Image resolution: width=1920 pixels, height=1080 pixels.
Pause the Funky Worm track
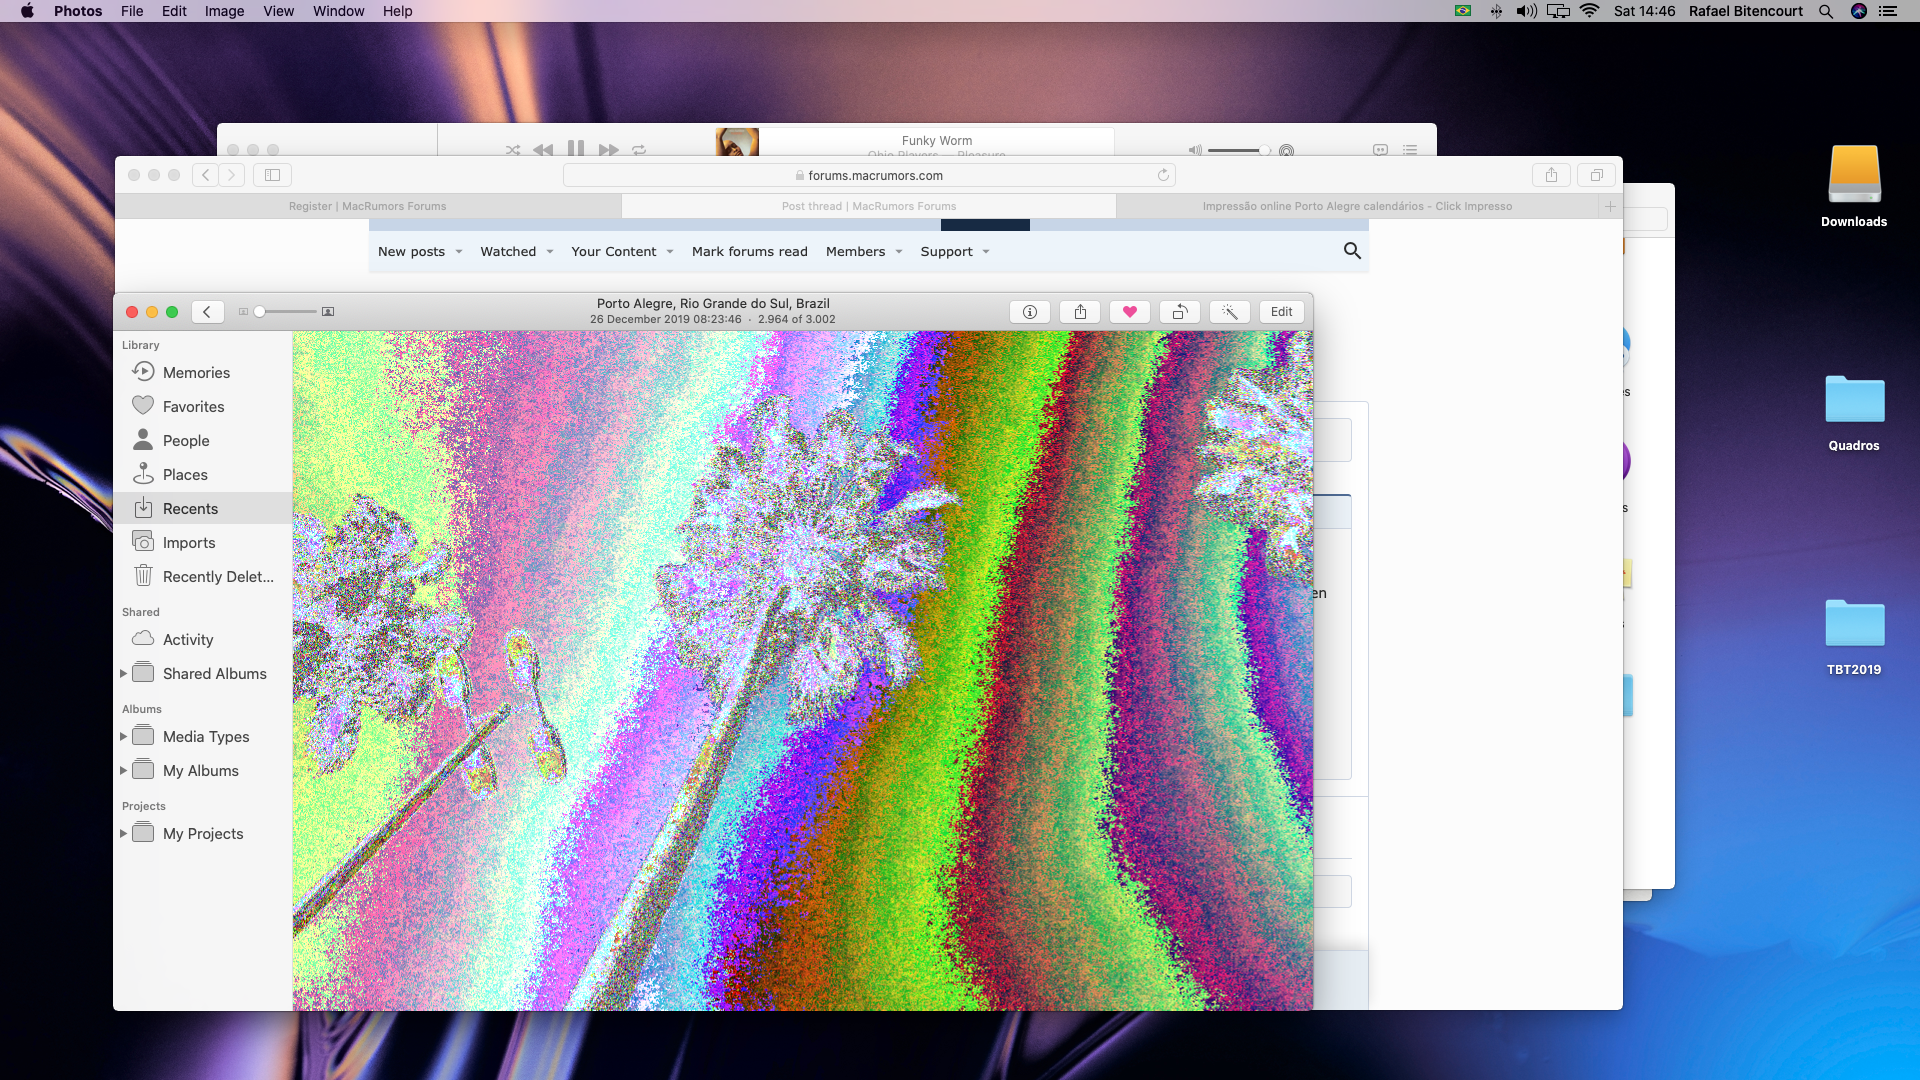coord(576,149)
